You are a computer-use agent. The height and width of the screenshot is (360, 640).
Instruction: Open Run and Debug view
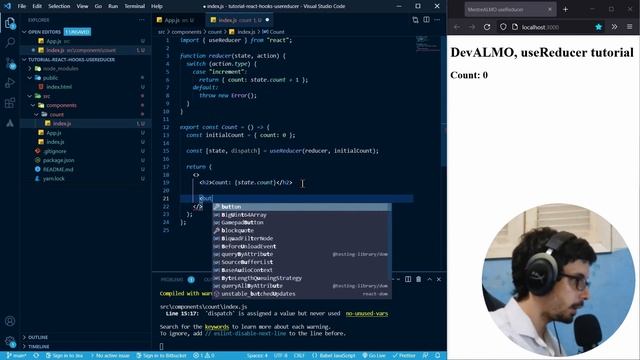10,82
